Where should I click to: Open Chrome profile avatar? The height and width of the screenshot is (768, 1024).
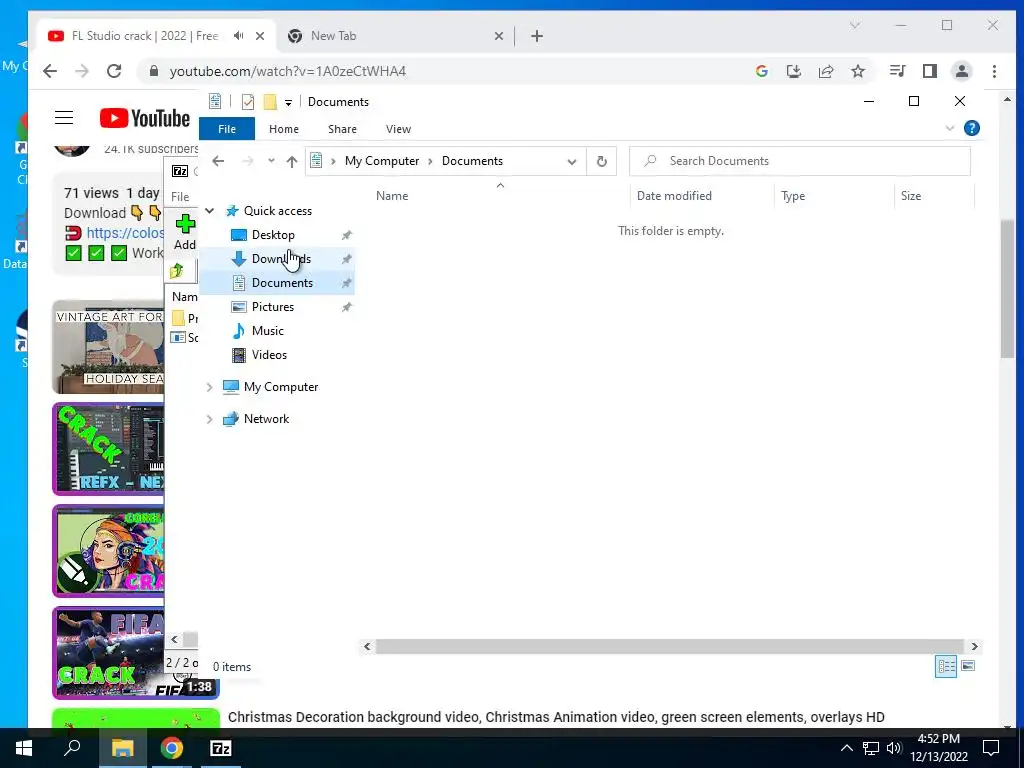pos(961,71)
